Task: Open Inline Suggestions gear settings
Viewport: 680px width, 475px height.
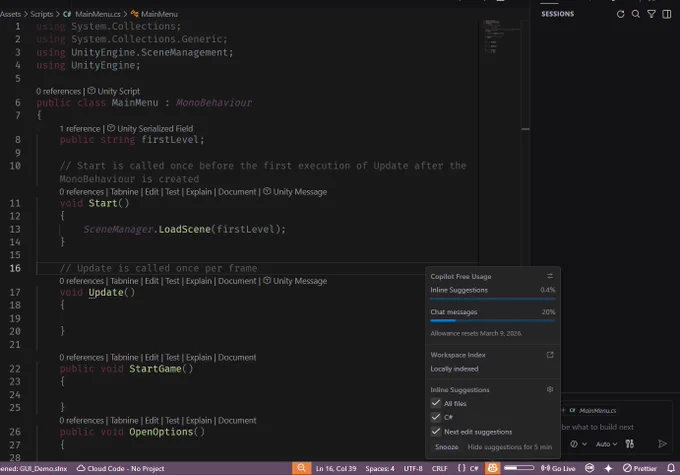Action: pyautogui.click(x=550, y=390)
